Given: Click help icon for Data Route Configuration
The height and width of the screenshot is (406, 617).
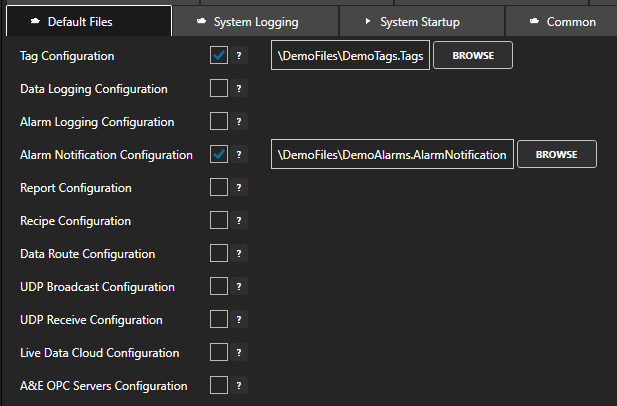Looking at the screenshot, I should click(x=239, y=254).
